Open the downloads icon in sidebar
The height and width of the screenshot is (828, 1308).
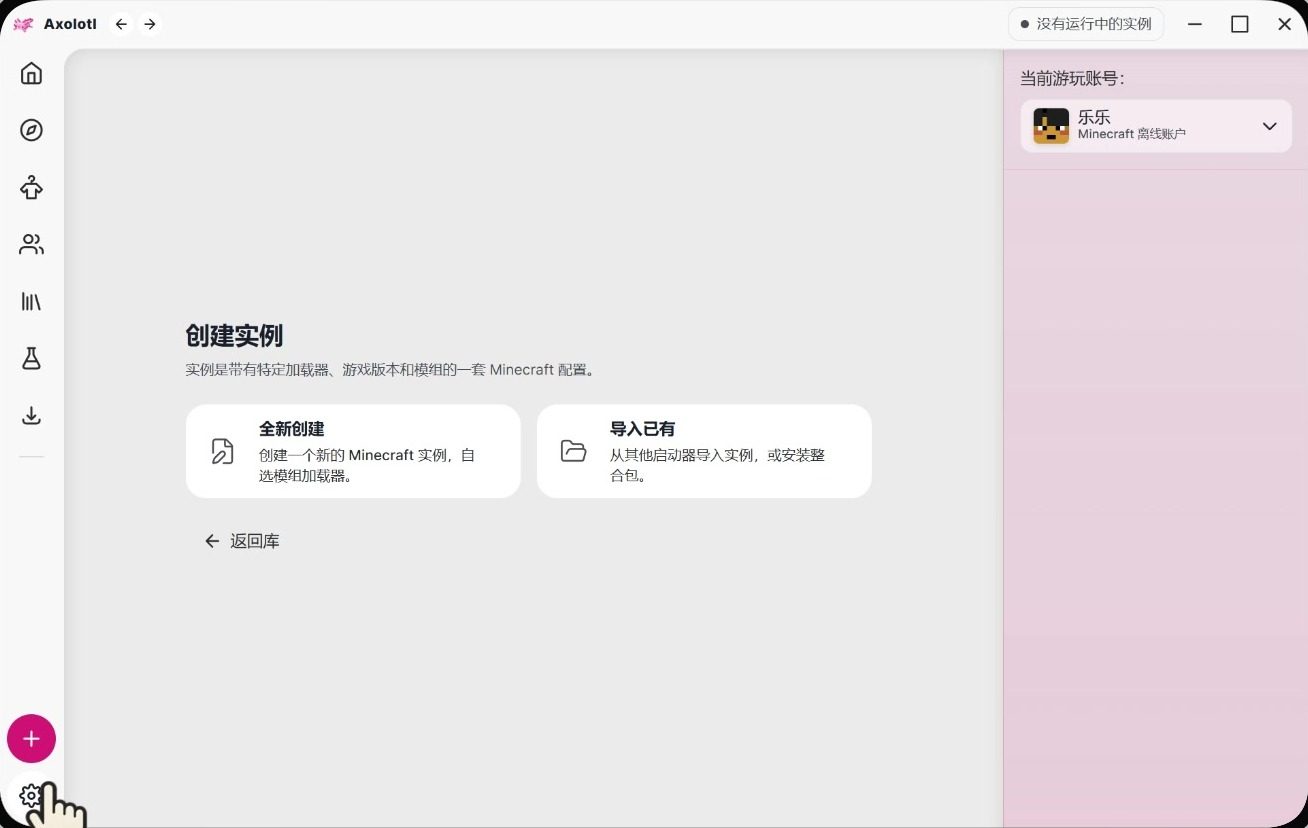click(x=31, y=415)
